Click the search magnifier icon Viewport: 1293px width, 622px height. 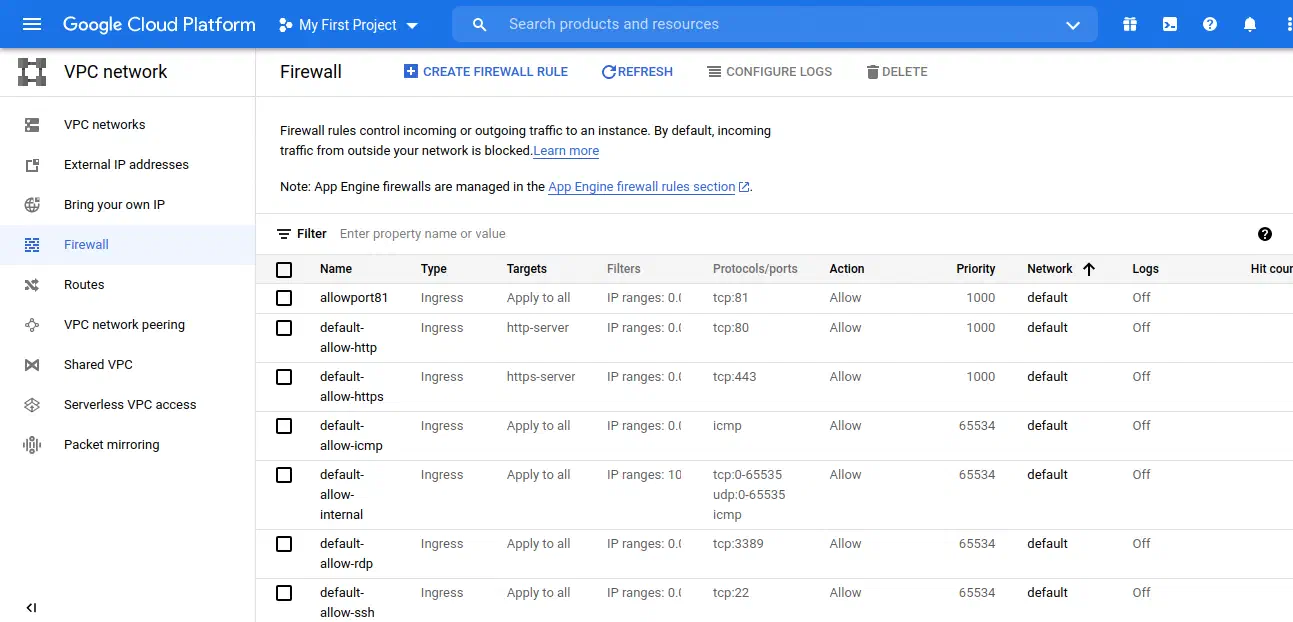pyautogui.click(x=479, y=24)
